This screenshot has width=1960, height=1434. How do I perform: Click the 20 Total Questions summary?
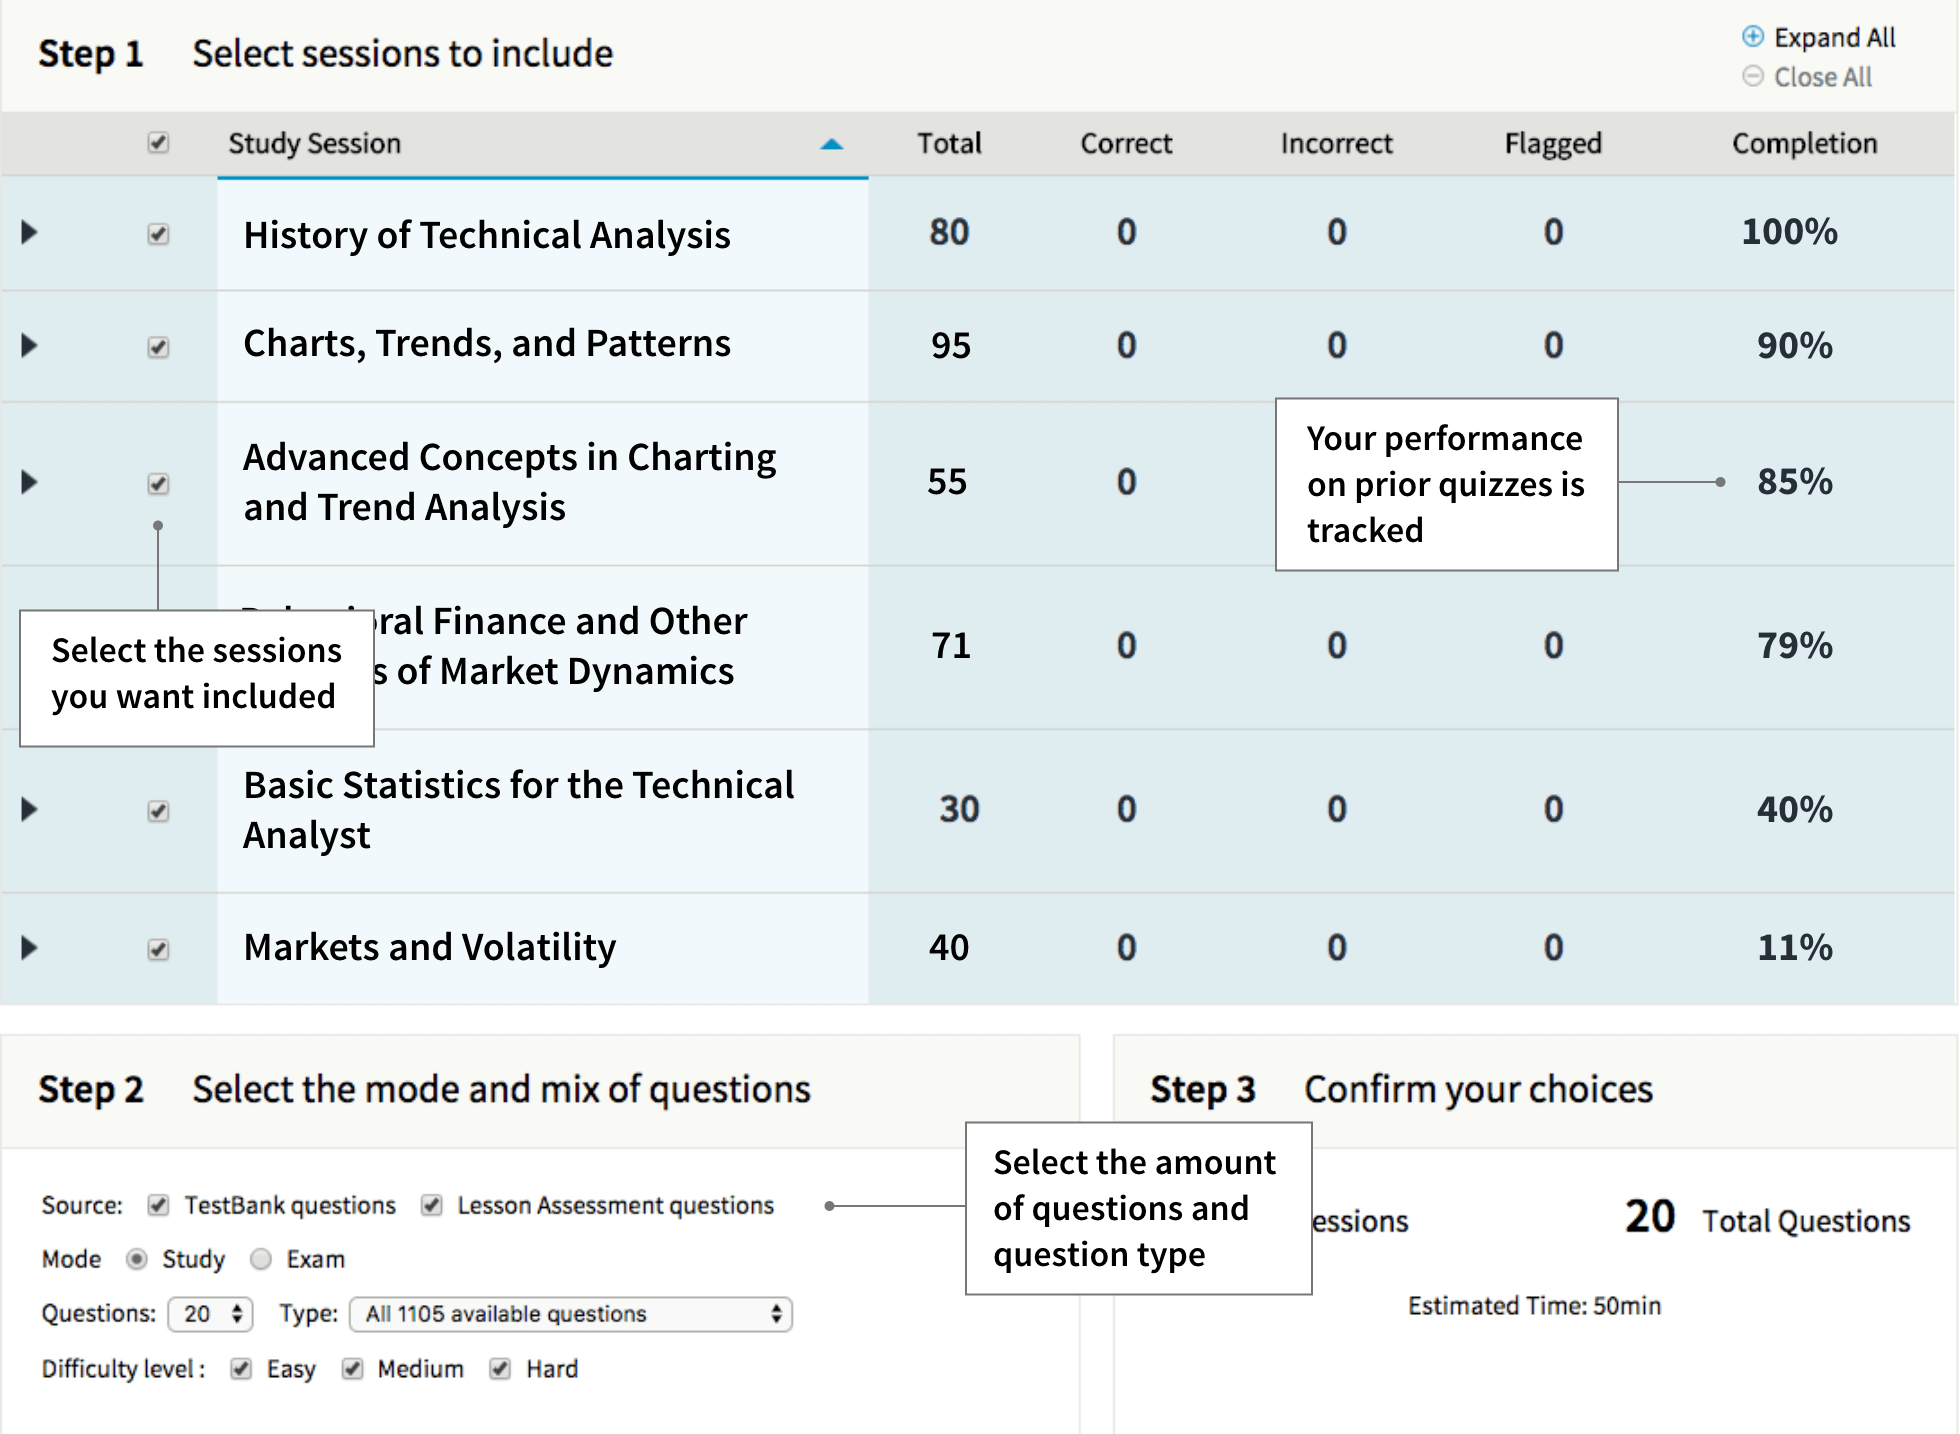tap(1767, 1218)
